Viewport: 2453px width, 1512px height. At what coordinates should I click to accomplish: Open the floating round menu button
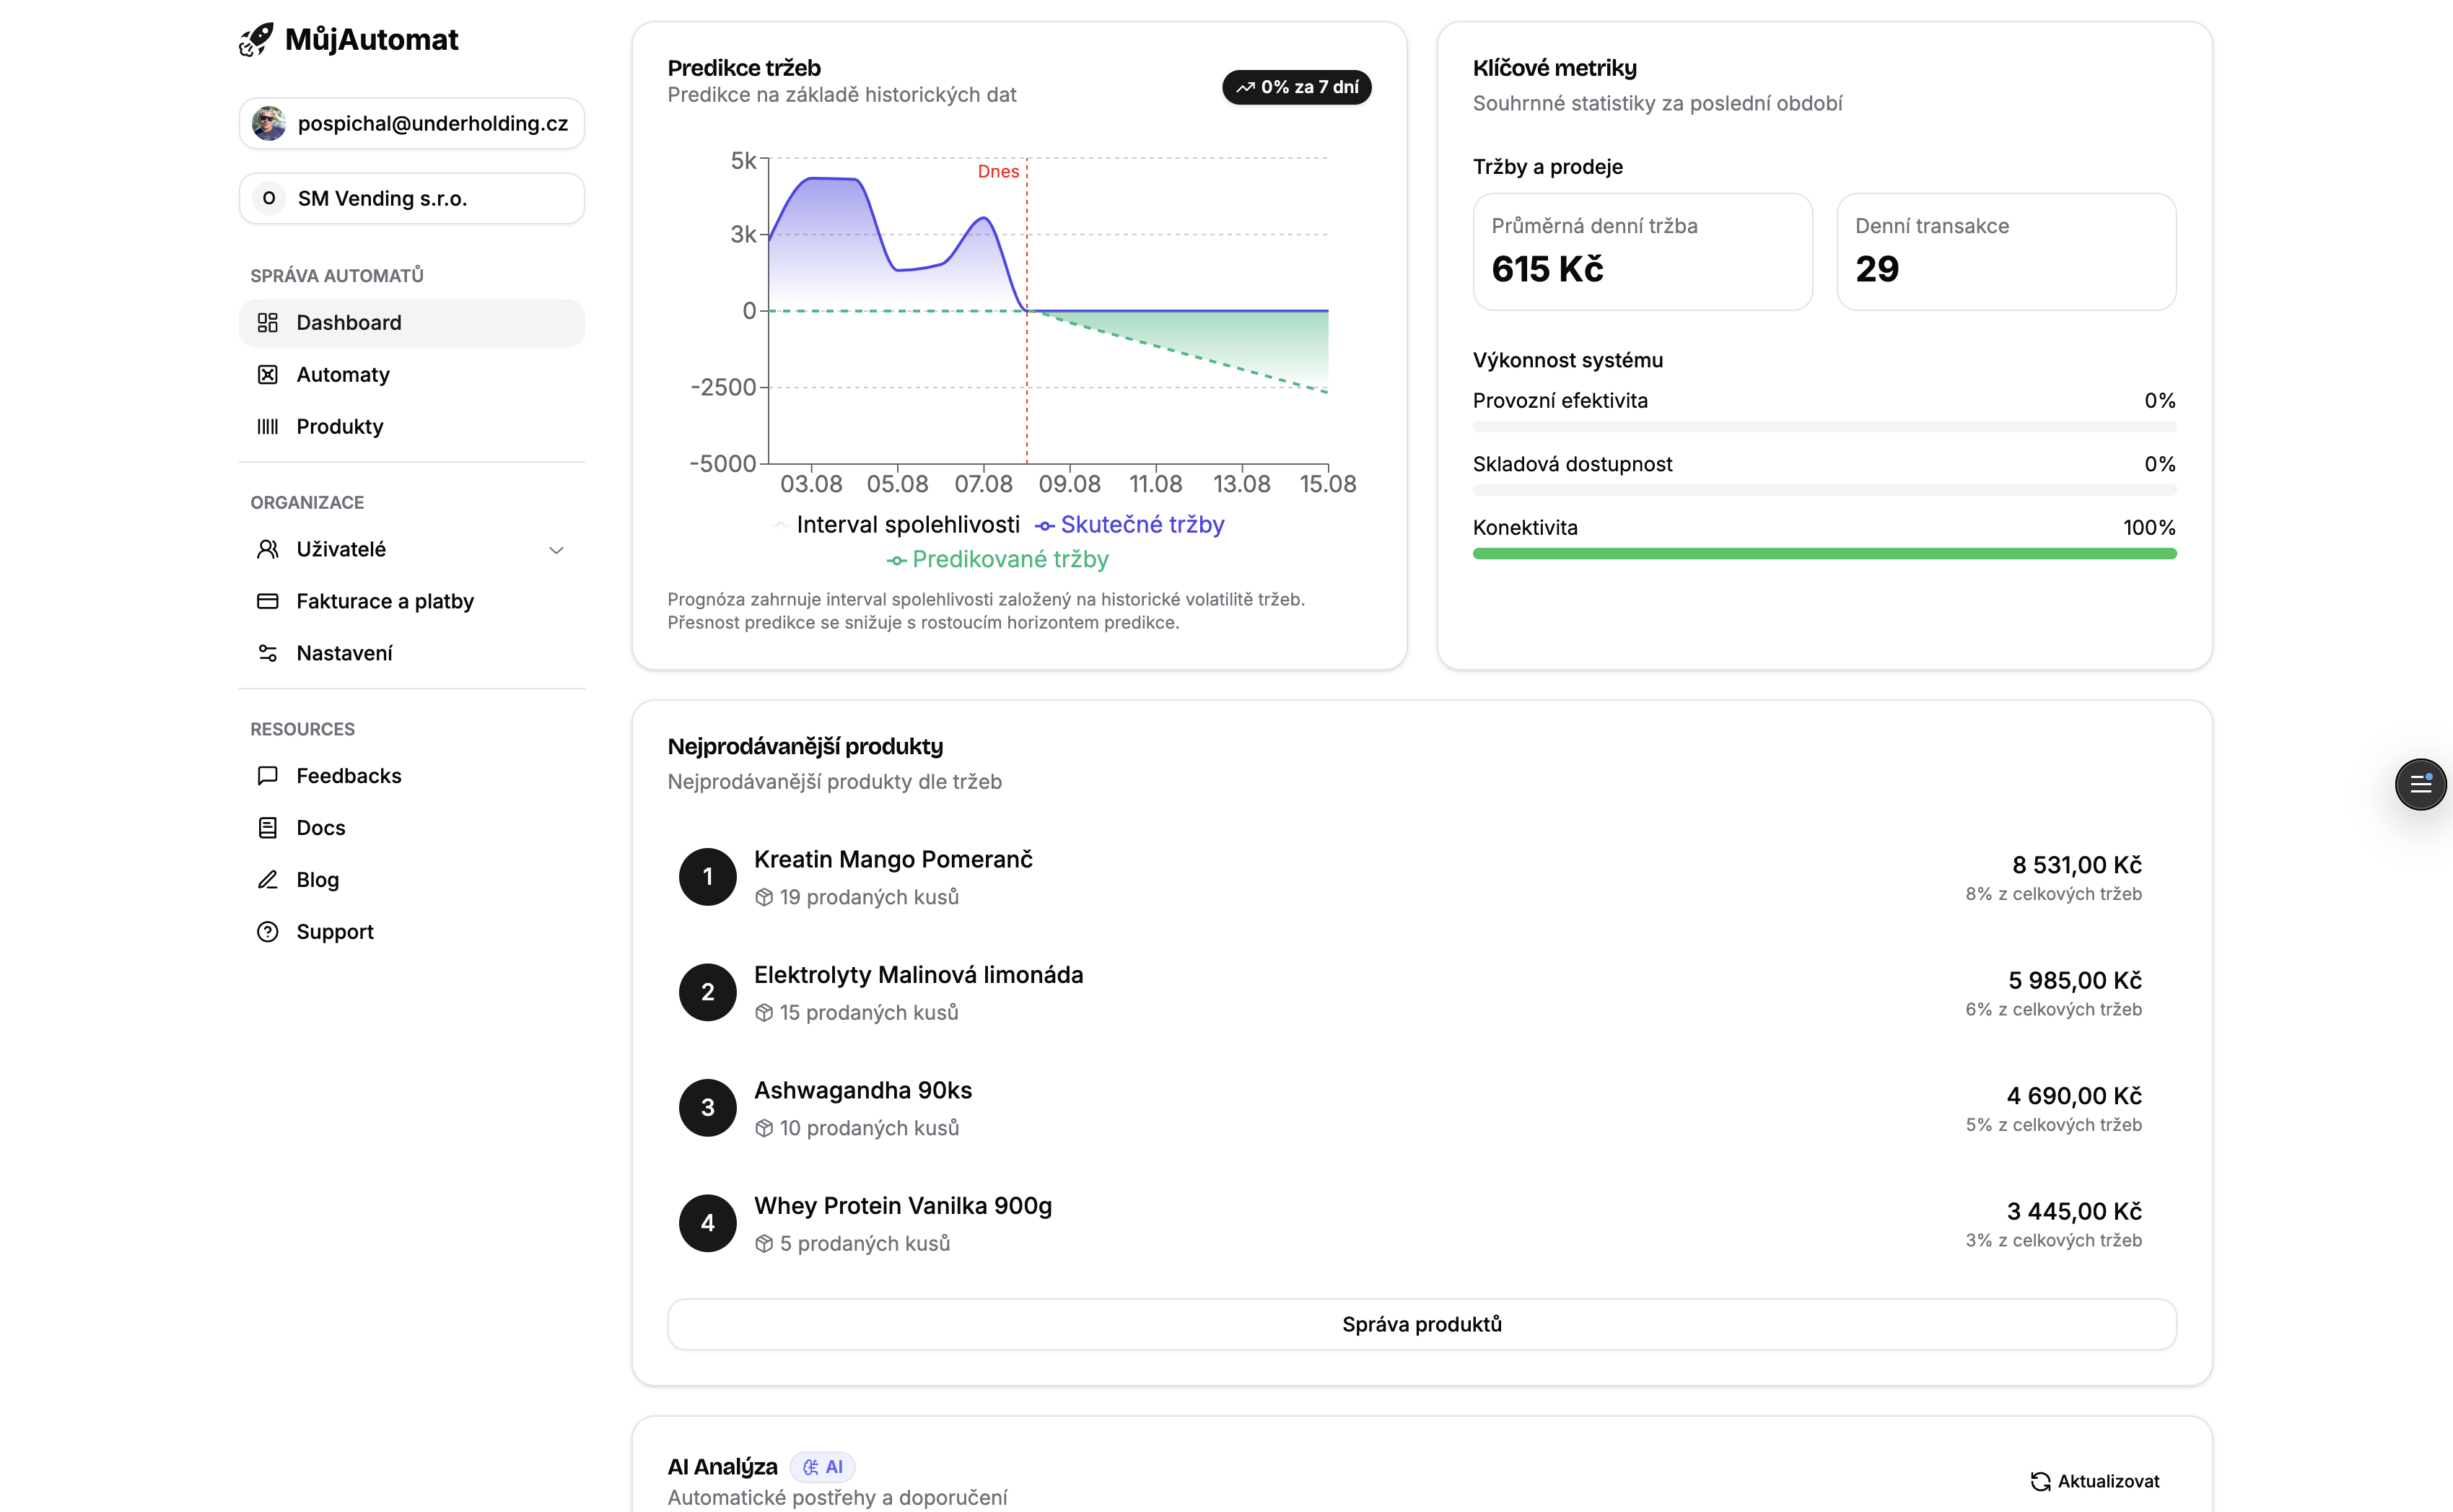2420,784
